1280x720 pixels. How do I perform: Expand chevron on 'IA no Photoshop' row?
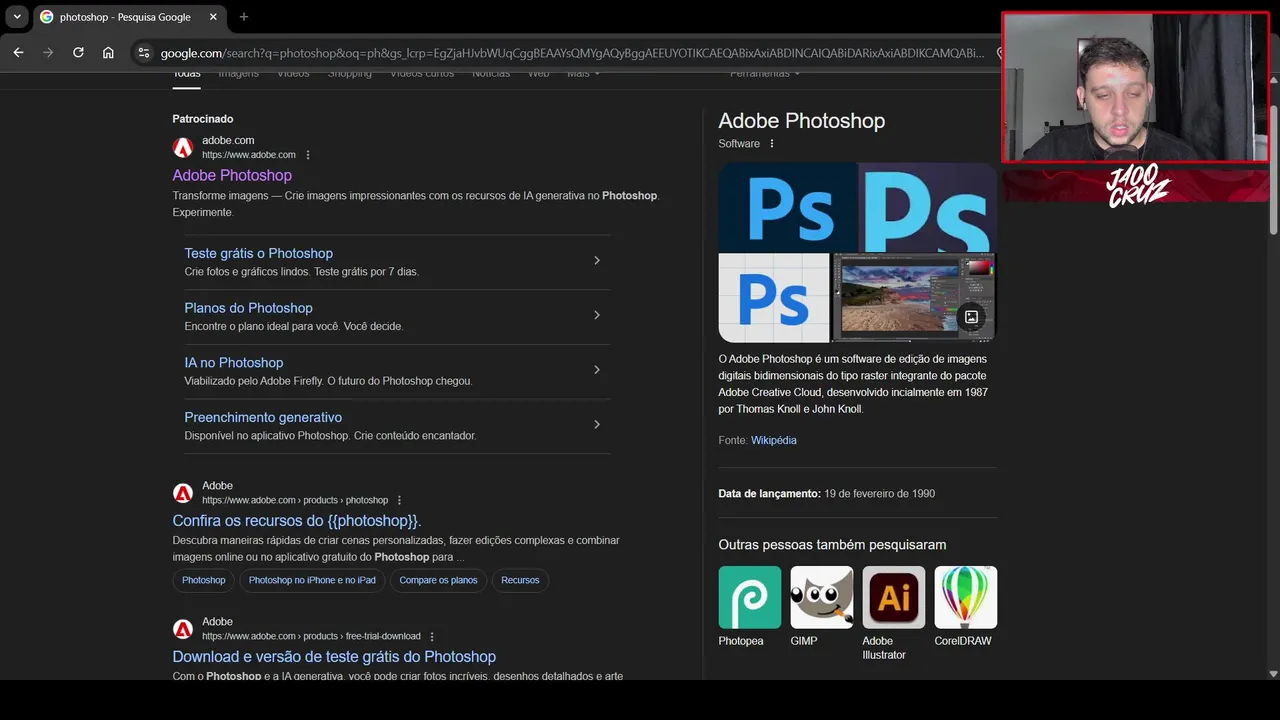point(597,370)
